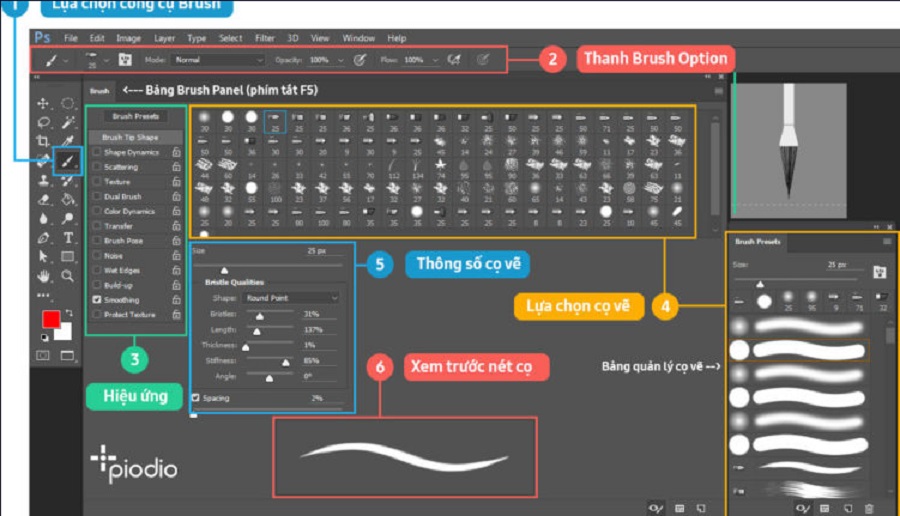The height and width of the screenshot is (516, 900).
Task: Select the Crop tool
Action: click(x=43, y=141)
